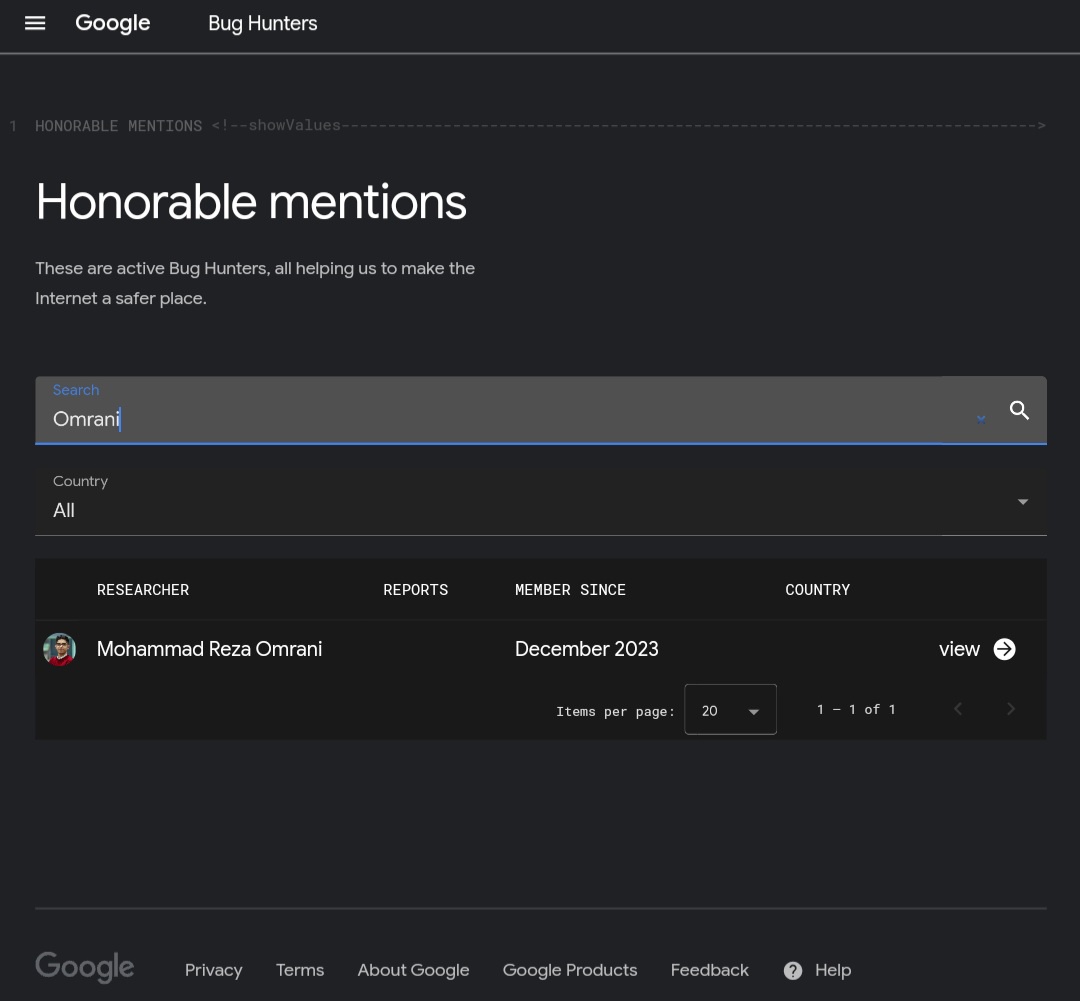Go to previous page chevron
This screenshot has height=1001, width=1080.
pos(957,709)
